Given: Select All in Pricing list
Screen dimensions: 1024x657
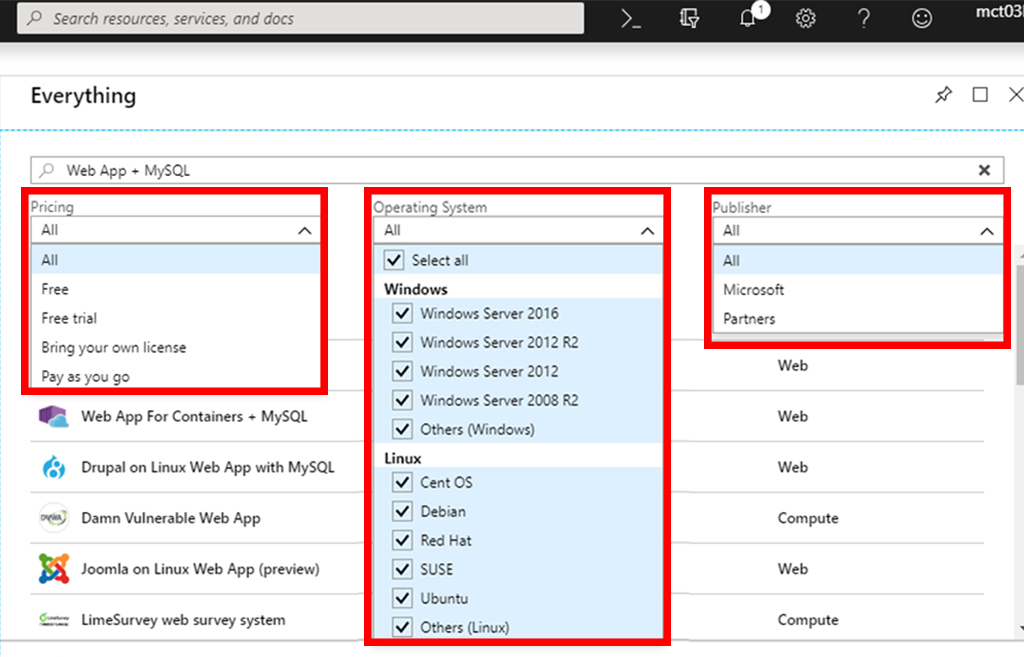Looking at the screenshot, I should (176, 260).
